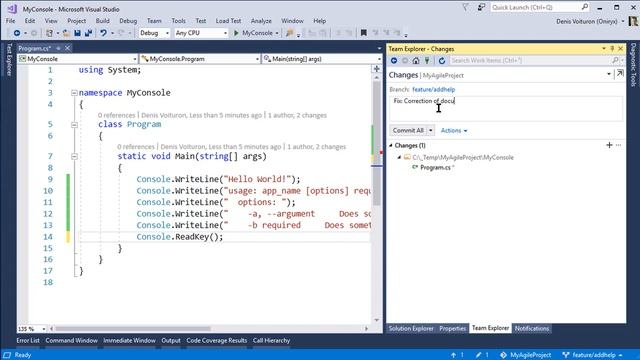Click the editor vertical scrollbar thumb
The image size is (640, 360).
click(377, 144)
